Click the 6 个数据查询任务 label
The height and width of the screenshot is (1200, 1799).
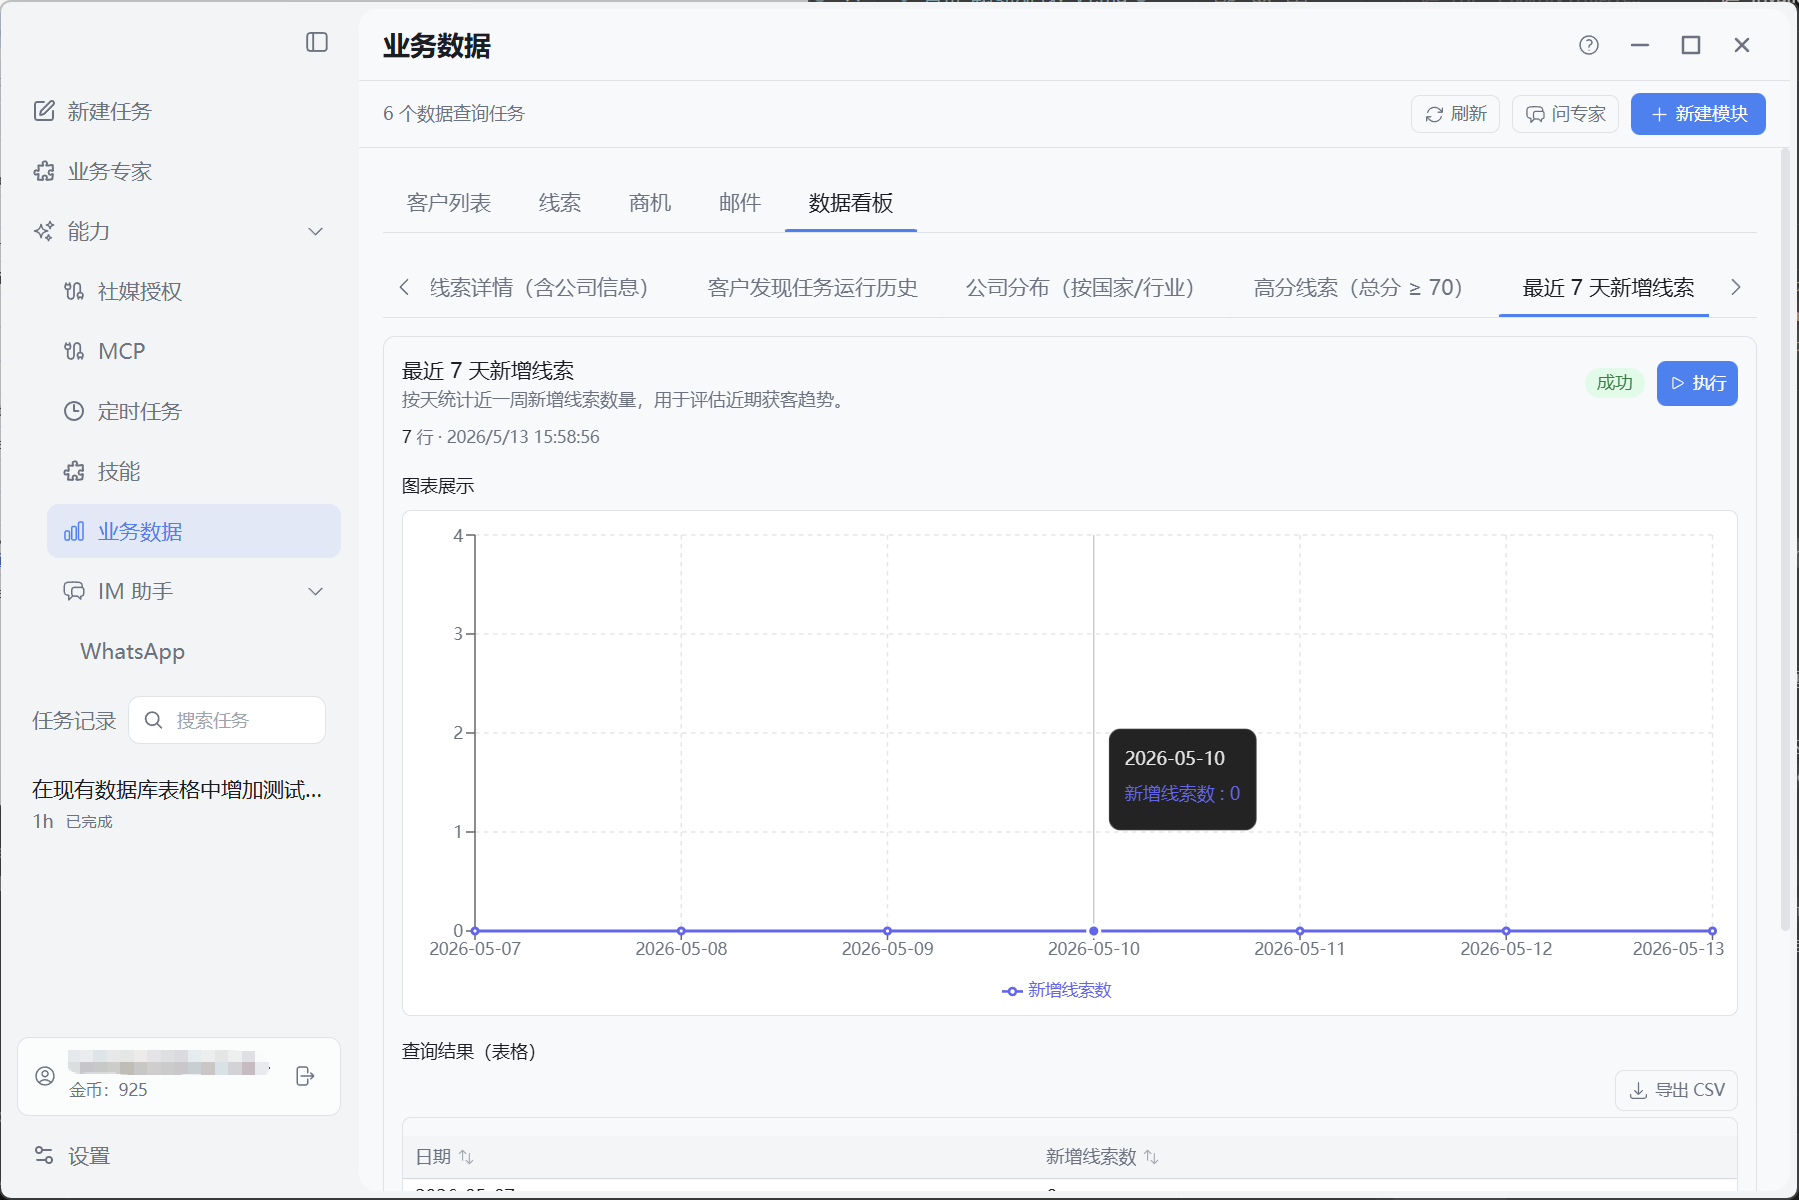coord(454,114)
